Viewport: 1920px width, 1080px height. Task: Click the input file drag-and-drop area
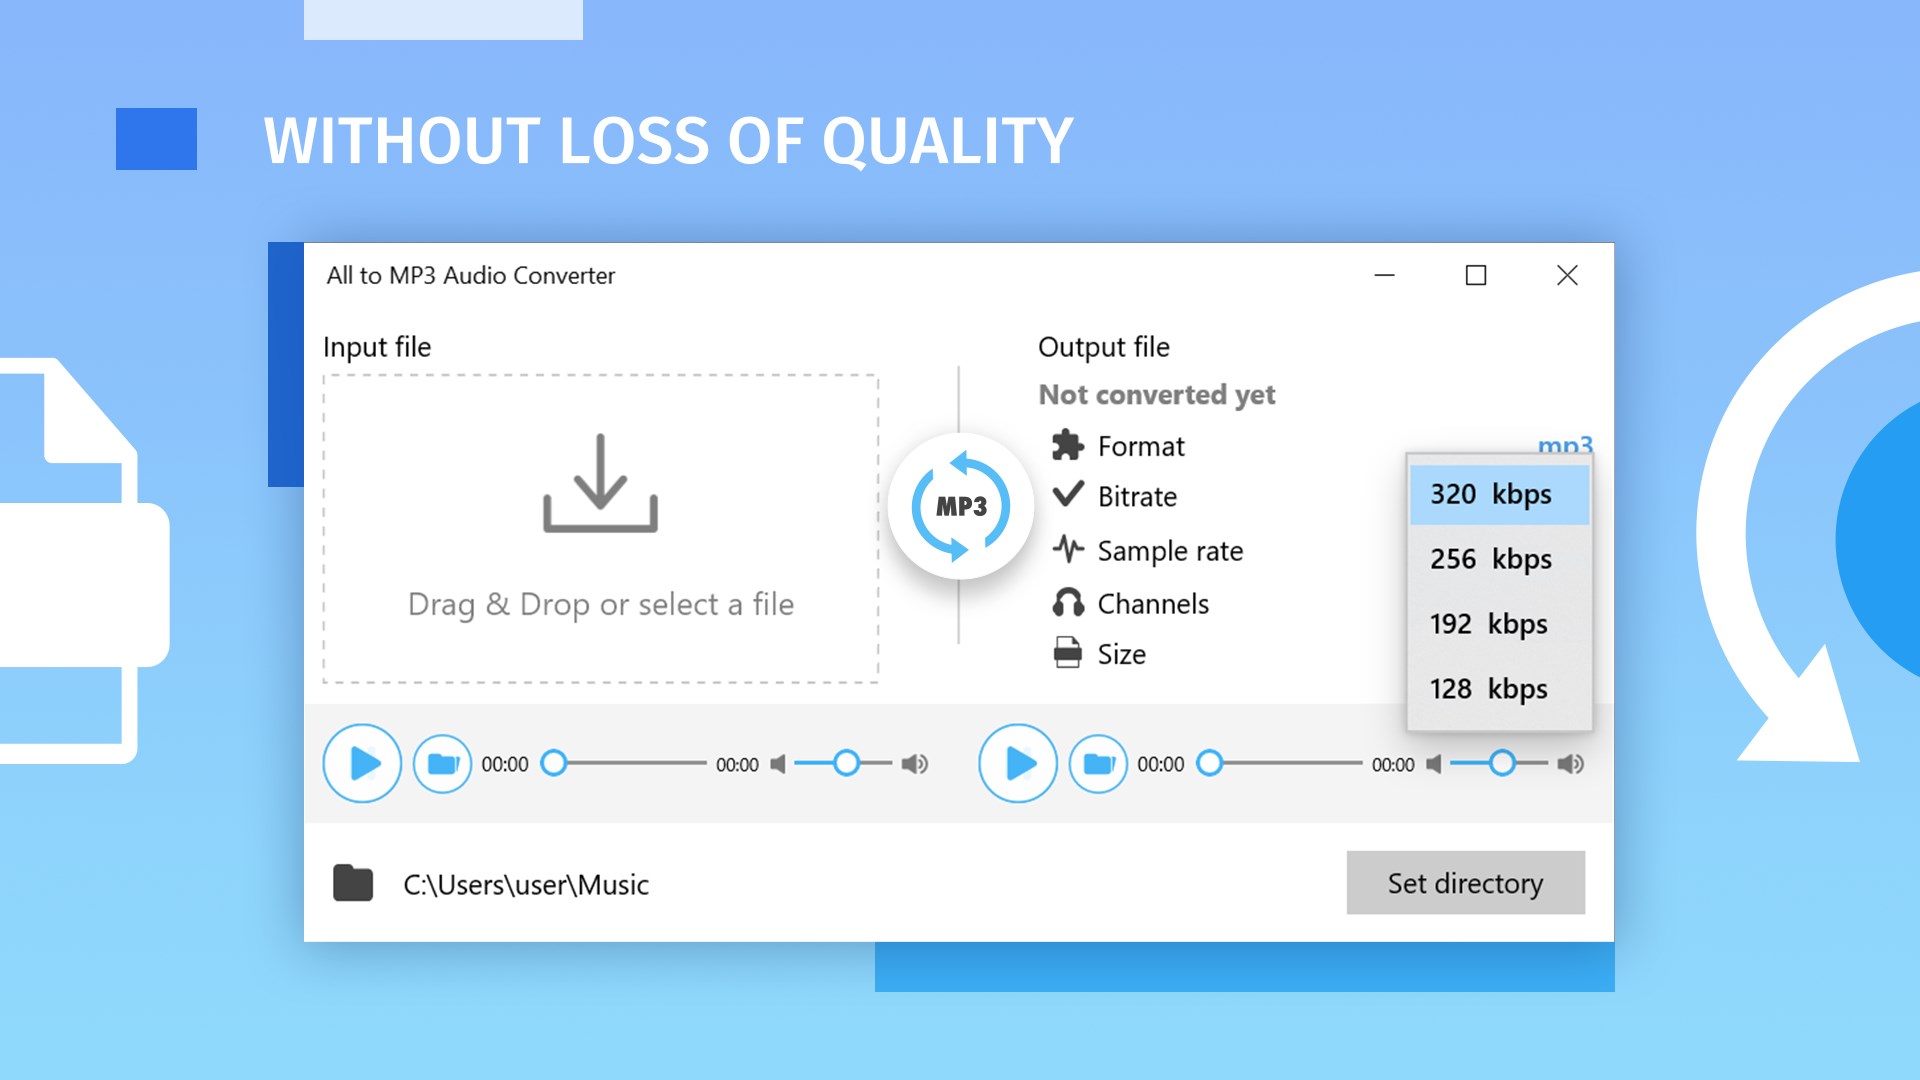tap(601, 529)
